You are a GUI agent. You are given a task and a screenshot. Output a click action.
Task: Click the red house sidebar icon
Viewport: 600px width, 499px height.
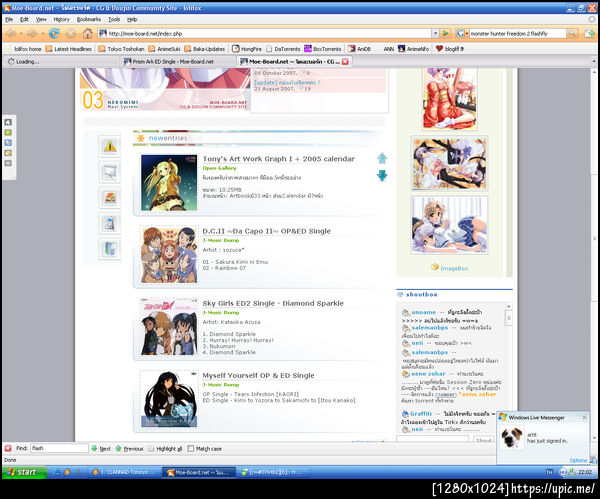click(x=110, y=198)
